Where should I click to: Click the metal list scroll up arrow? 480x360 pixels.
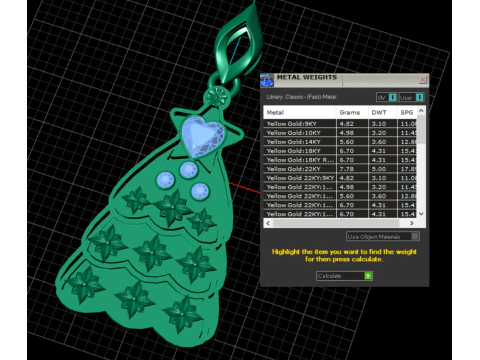(421, 110)
